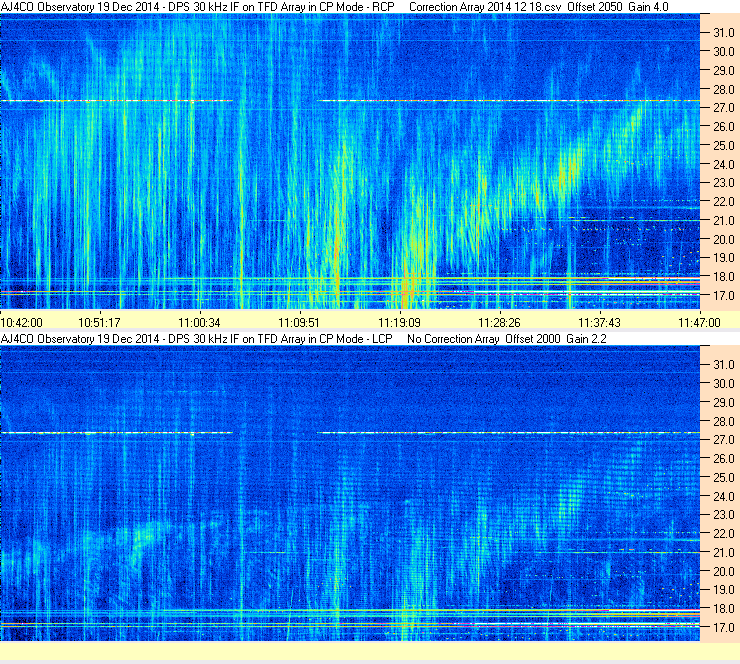Click the 21.0 frequency label on RCP chart
Image resolution: width=740 pixels, height=664 pixels.
pyautogui.click(x=723, y=221)
